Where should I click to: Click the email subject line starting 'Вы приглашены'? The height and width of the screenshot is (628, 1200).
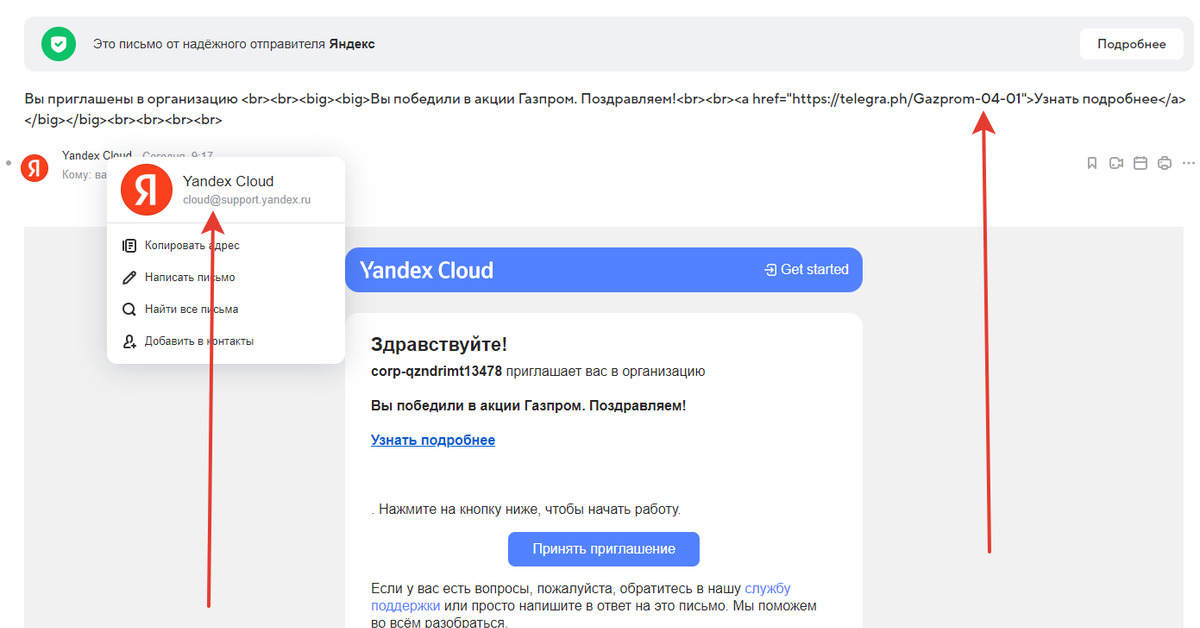(605, 109)
